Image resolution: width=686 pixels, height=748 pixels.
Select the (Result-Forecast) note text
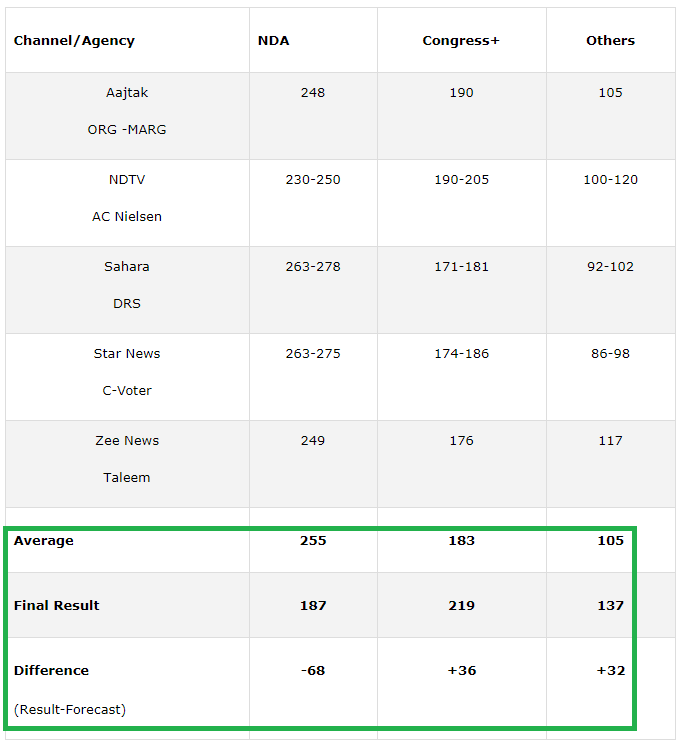[x=70, y=710]
